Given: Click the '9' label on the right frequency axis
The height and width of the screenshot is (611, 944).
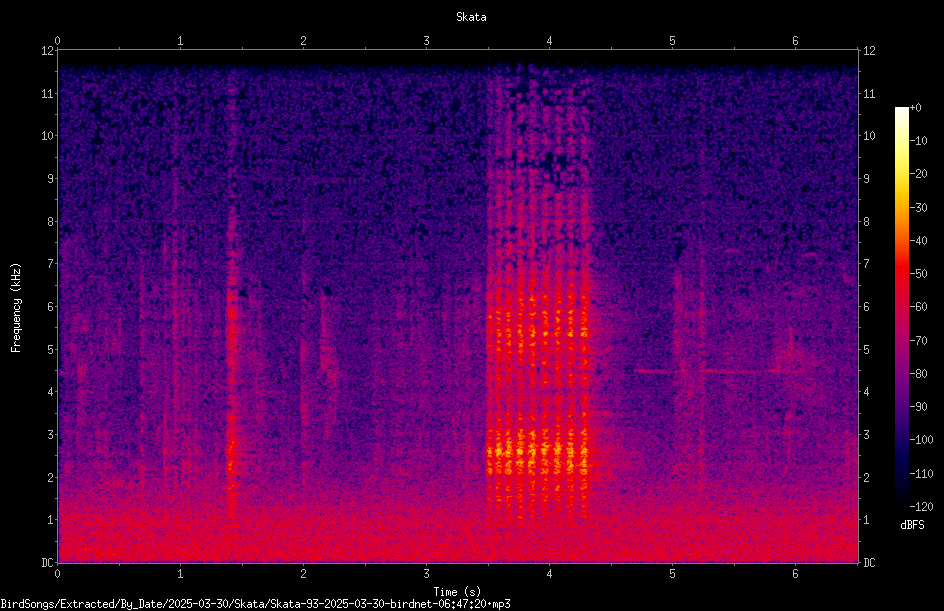Looking at the screenshot, I should (866, 178).
